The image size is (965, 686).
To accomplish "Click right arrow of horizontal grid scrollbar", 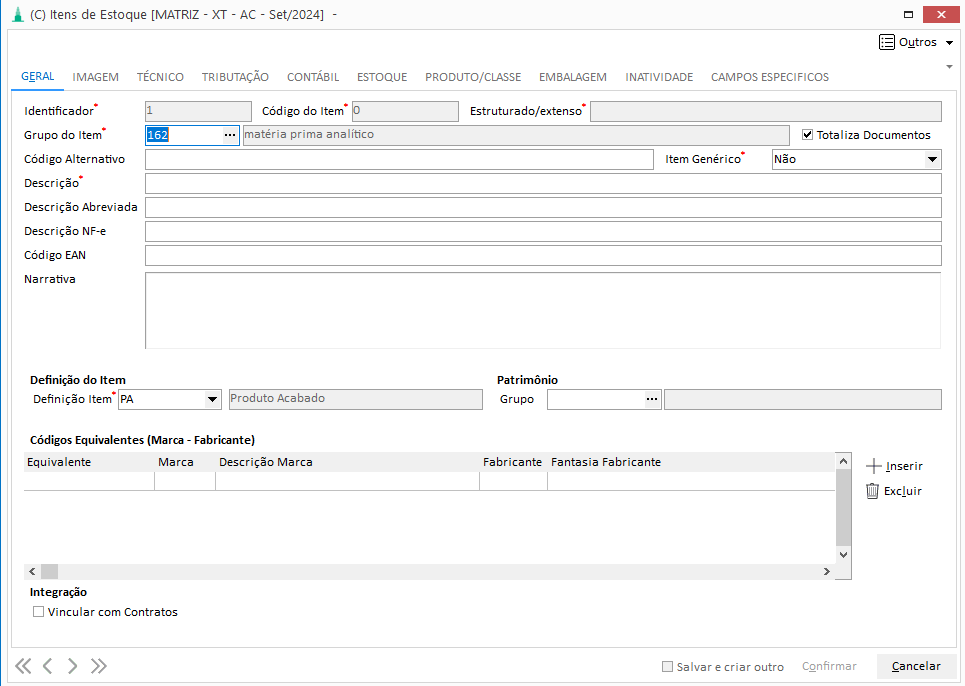I will tap(827, 572).
